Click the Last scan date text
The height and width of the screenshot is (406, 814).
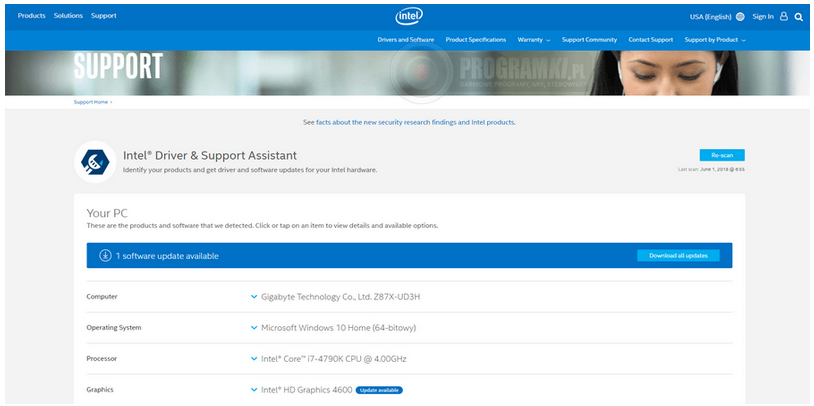(711, 169)
